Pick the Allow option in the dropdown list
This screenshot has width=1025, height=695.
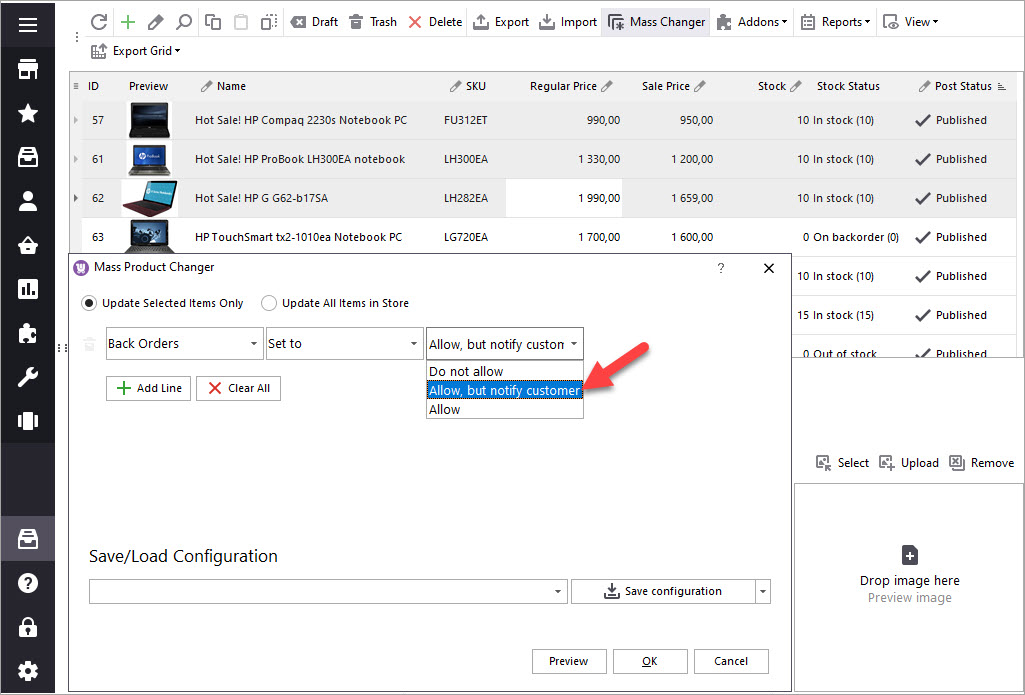[x=445, y=409]
